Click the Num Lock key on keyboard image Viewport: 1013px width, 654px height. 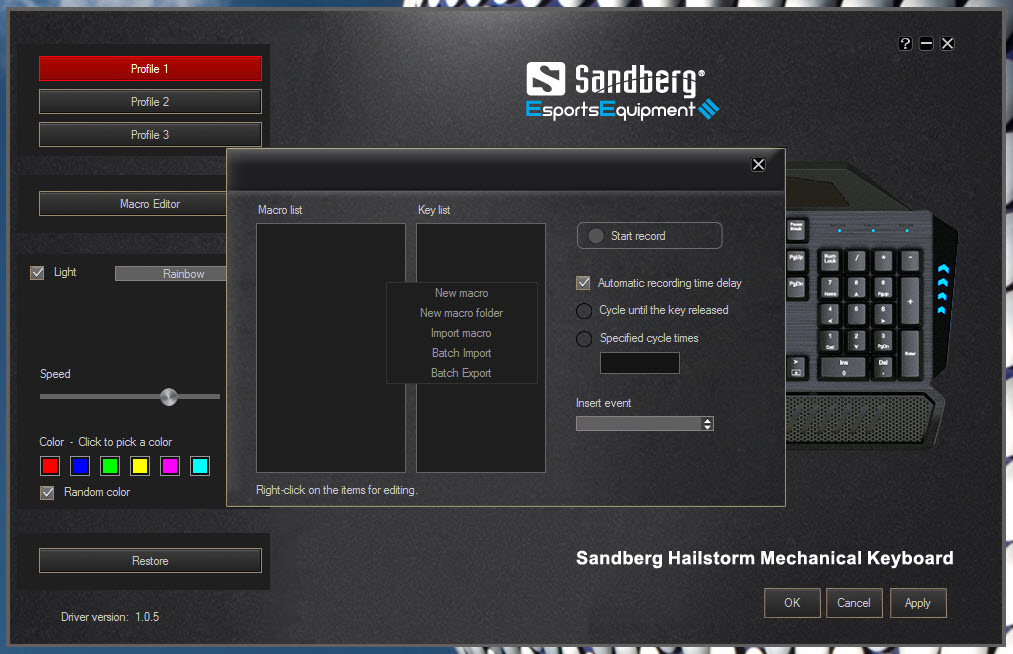(x=830, y=260)
